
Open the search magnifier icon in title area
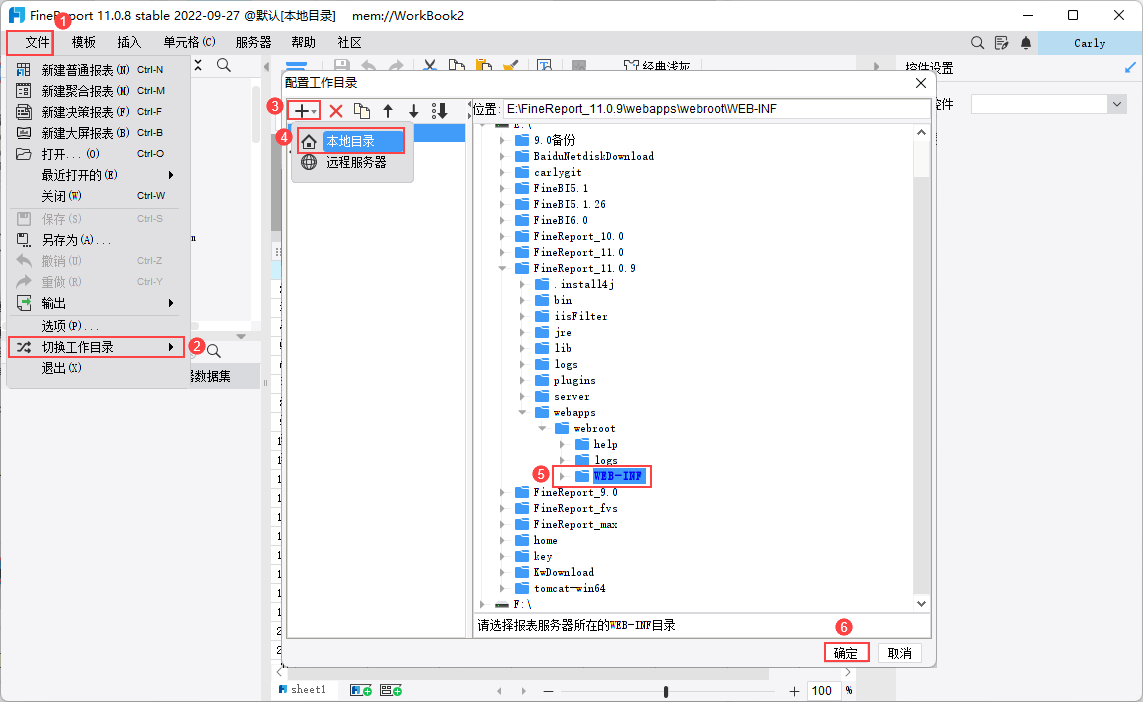pyautogui.click(x=978, y=43)
